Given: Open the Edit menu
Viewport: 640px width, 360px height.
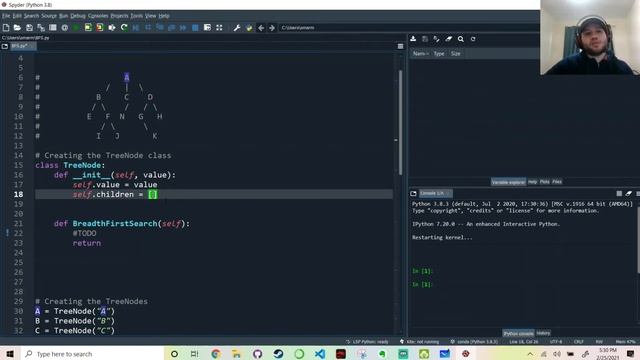Looking at the screenshot, I should pos(17,16).
